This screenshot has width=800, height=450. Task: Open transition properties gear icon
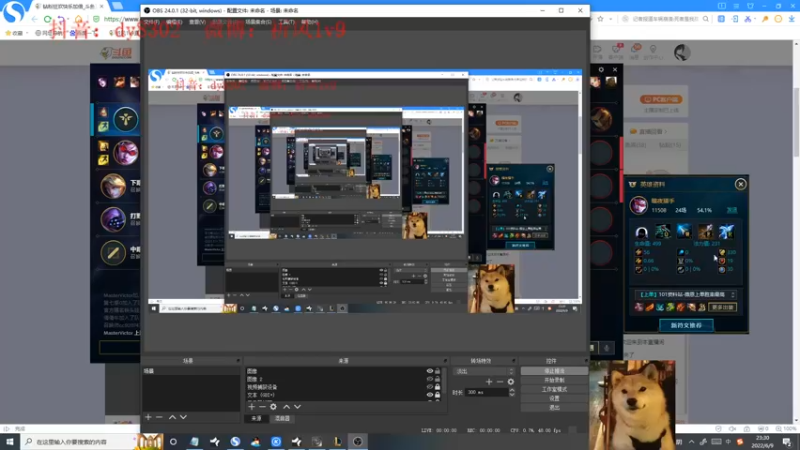(x=511, y=382)
